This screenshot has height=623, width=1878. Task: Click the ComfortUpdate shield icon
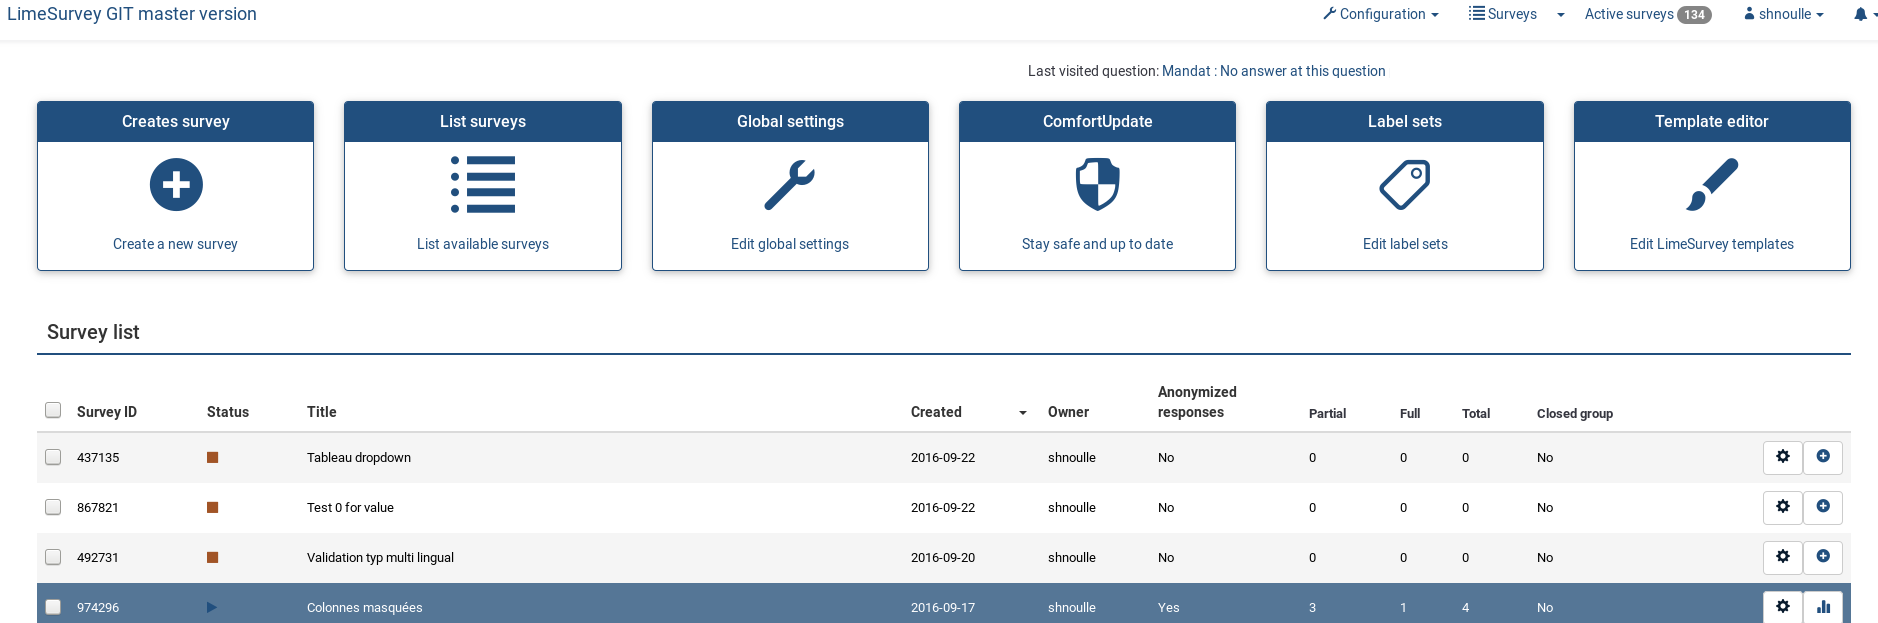pyautogui.click(x=1097, y=185)
